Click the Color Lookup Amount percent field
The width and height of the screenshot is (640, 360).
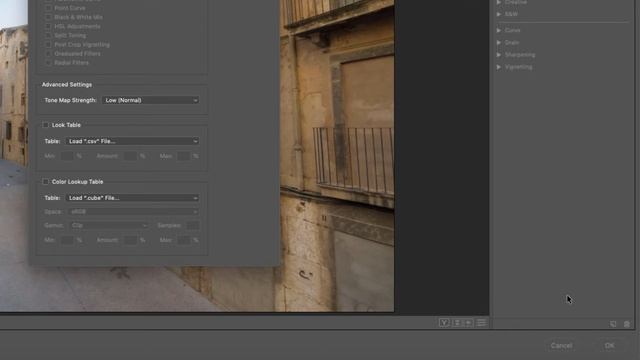click(x=130, y=240)
